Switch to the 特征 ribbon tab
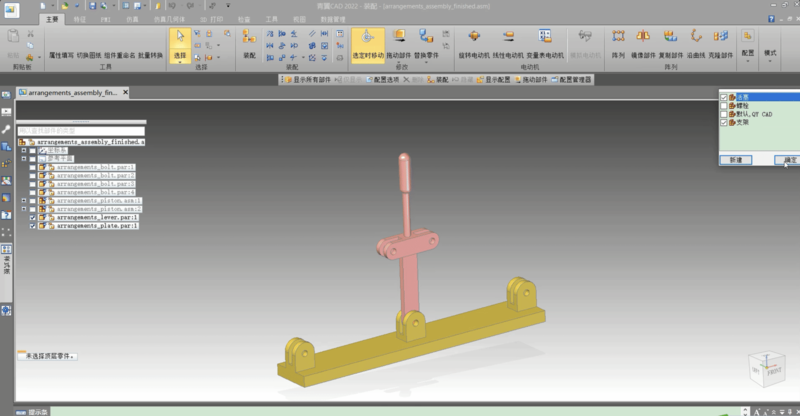This screenshot has height=416, width=800. (x=80, y=18)
